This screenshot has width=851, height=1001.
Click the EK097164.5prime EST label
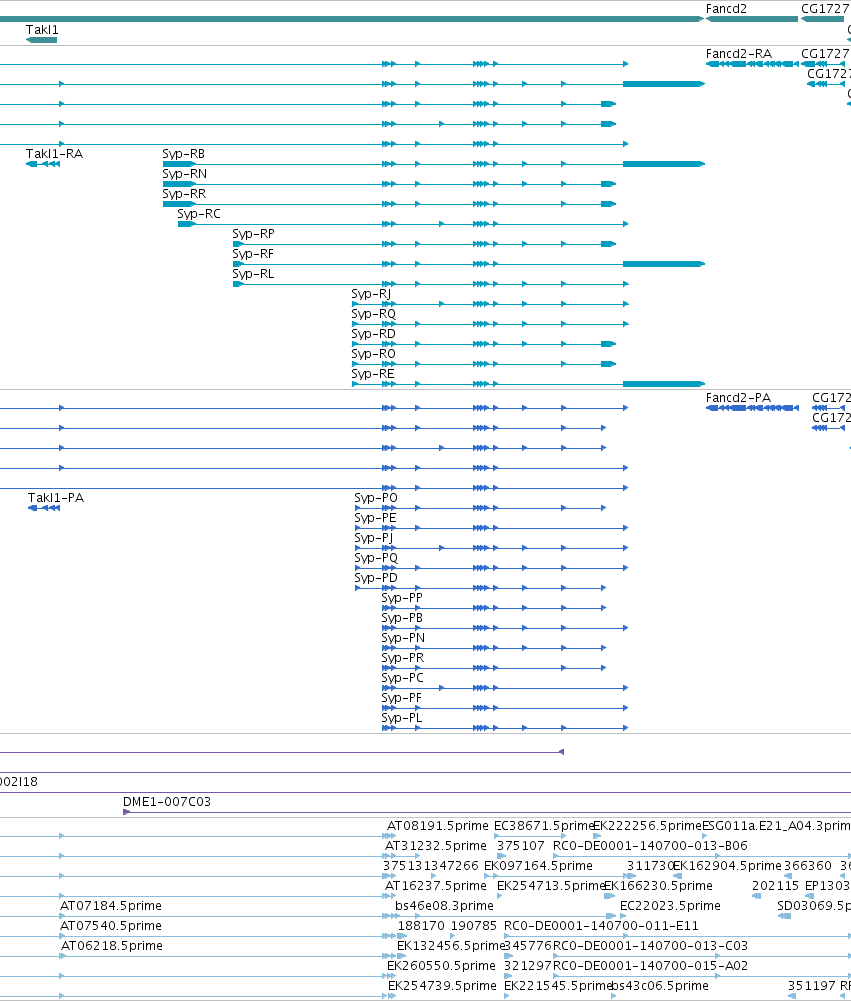[x=538, y=866]
